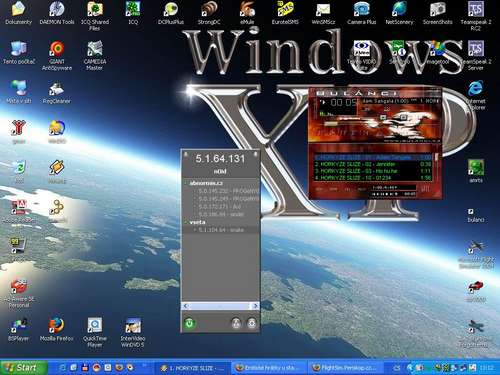This screenshot has width=500, height=375.
Task: Switch to the middle Firefox taskbar window
Action: [x=269, y=368]
